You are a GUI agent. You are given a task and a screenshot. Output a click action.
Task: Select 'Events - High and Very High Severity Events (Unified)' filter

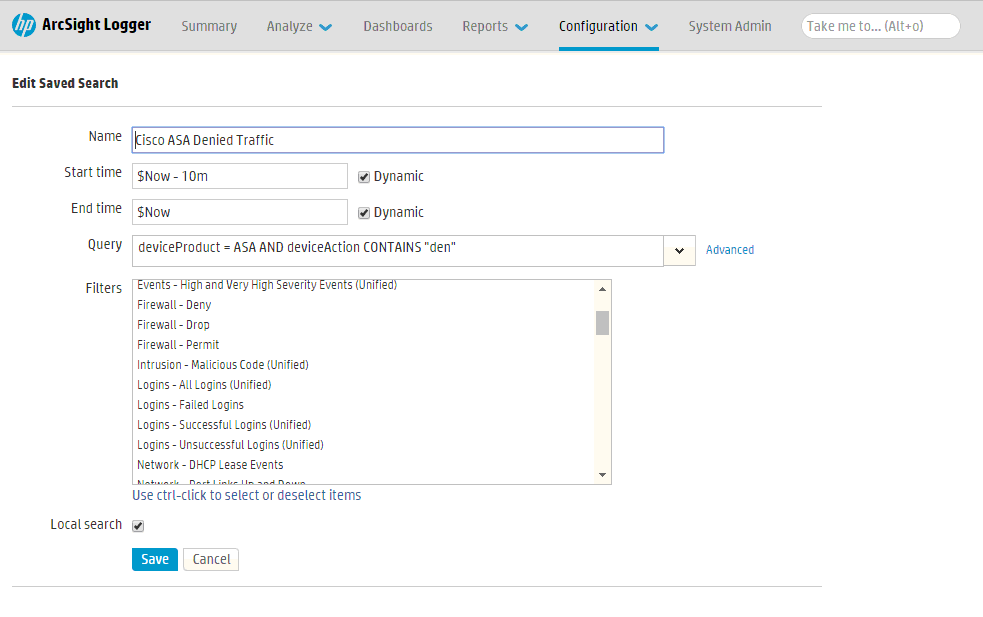tap(267, 285)
